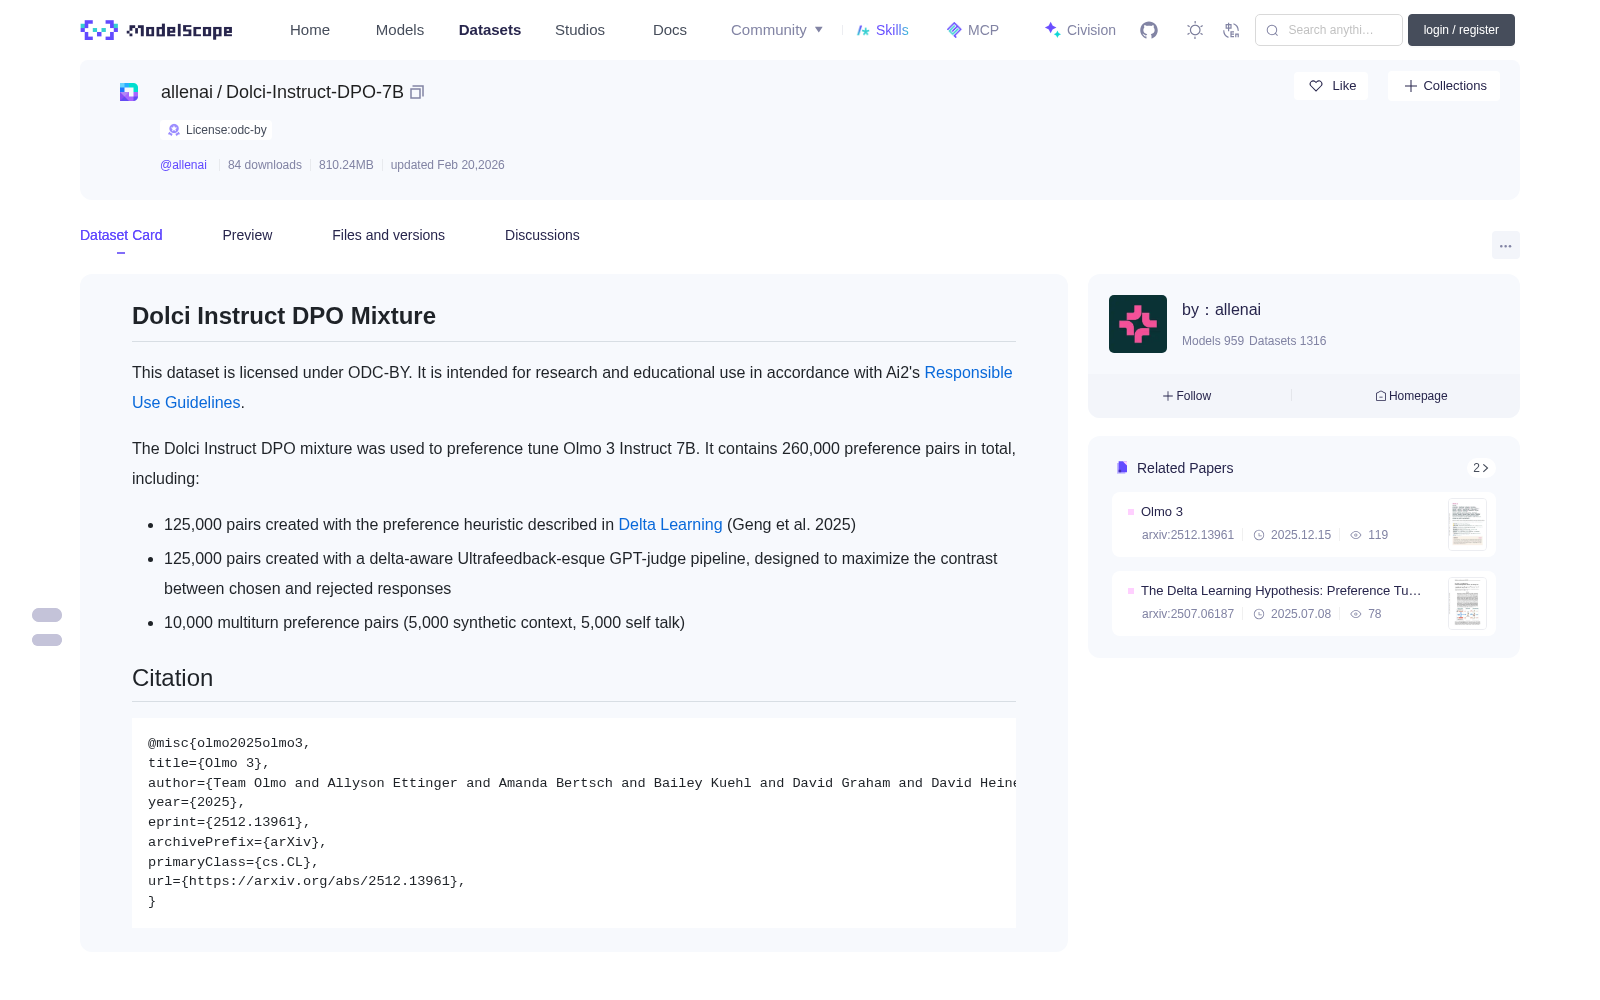Screen dimensions: 1600x1000
Task: Open The Delta Learning Hypothesis paper title
Action: pos(1281,591)
